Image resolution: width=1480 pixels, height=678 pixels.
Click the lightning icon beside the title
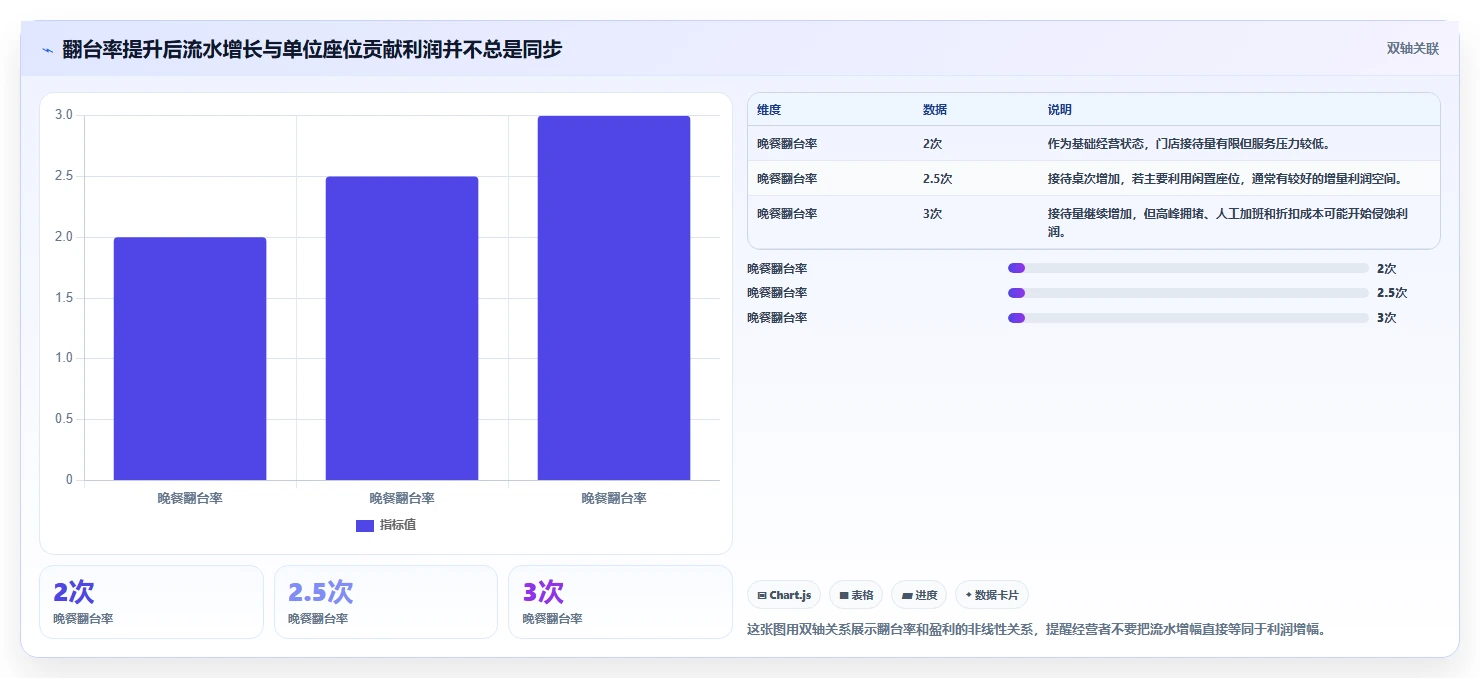pos(48,50)
